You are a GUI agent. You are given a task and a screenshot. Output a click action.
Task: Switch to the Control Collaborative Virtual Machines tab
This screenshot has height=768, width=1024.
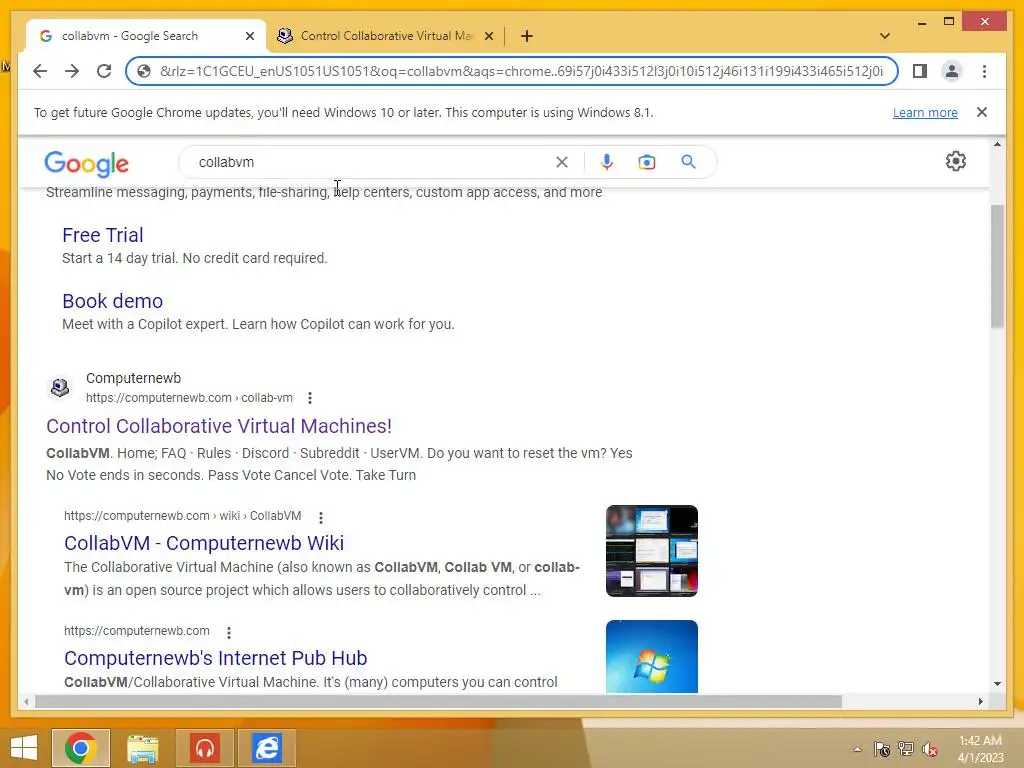[385, 36]
